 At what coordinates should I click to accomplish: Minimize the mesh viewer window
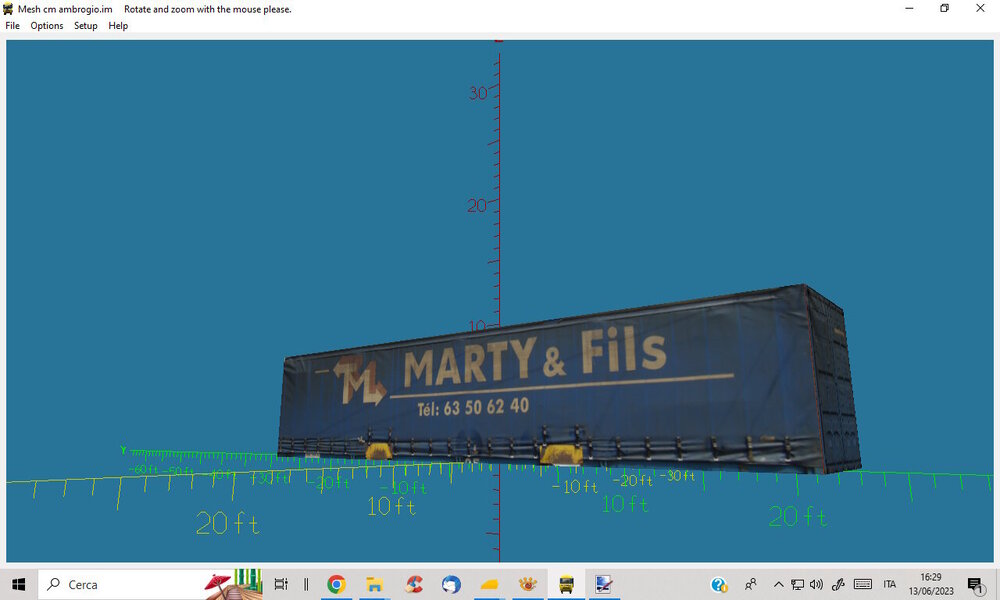(909, 8)
